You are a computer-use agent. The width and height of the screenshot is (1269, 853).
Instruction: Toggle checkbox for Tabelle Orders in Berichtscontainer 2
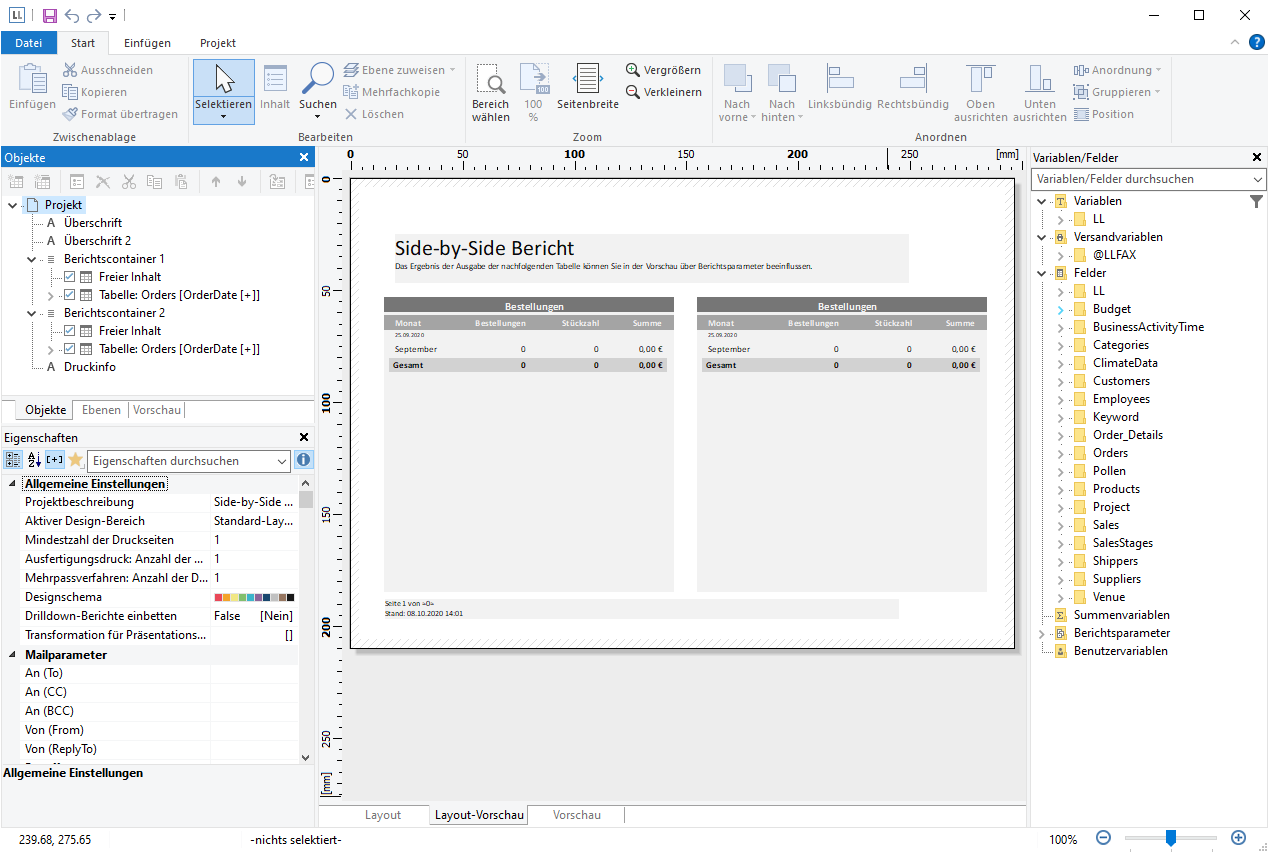point(70,349)
